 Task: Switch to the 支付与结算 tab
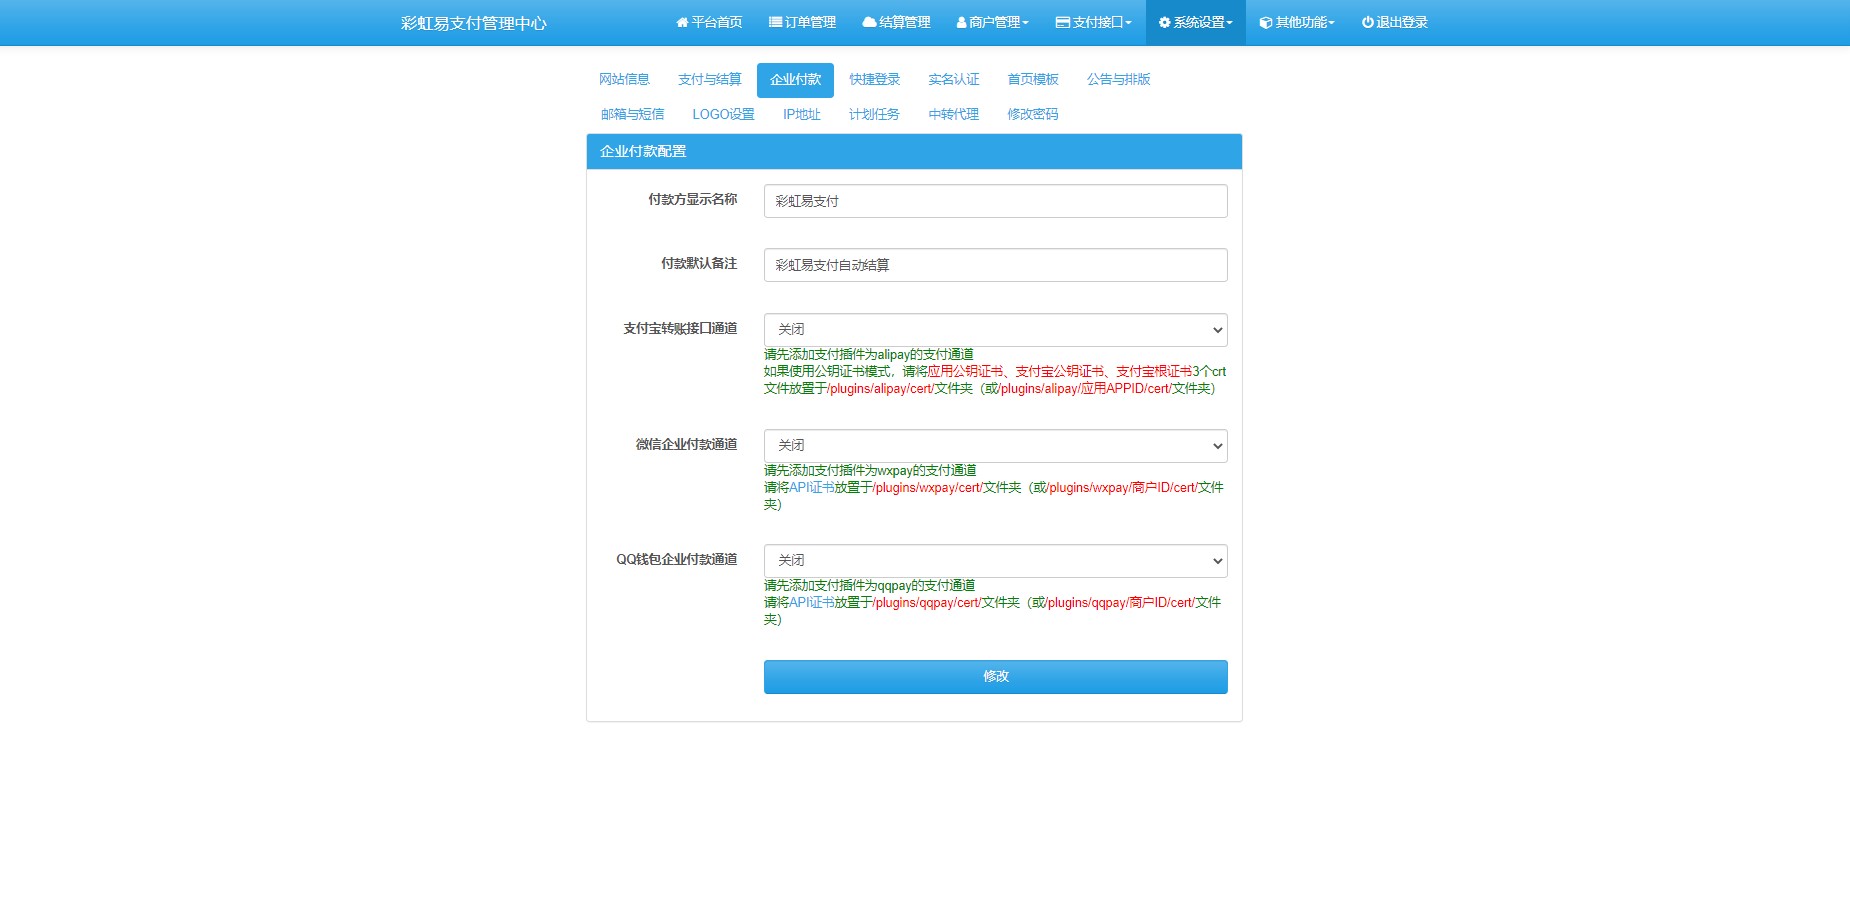(709, 79)
